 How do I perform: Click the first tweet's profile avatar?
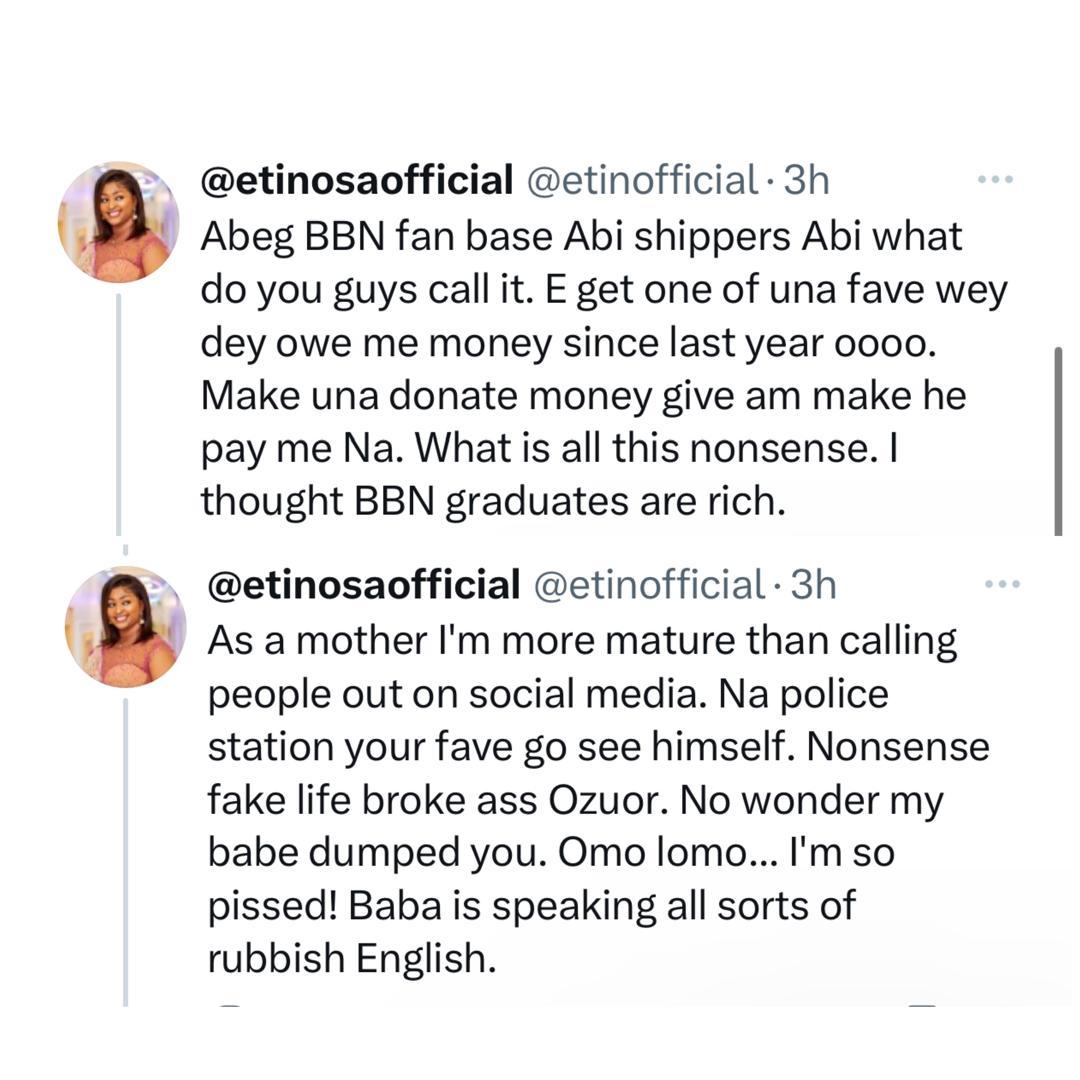118,222
